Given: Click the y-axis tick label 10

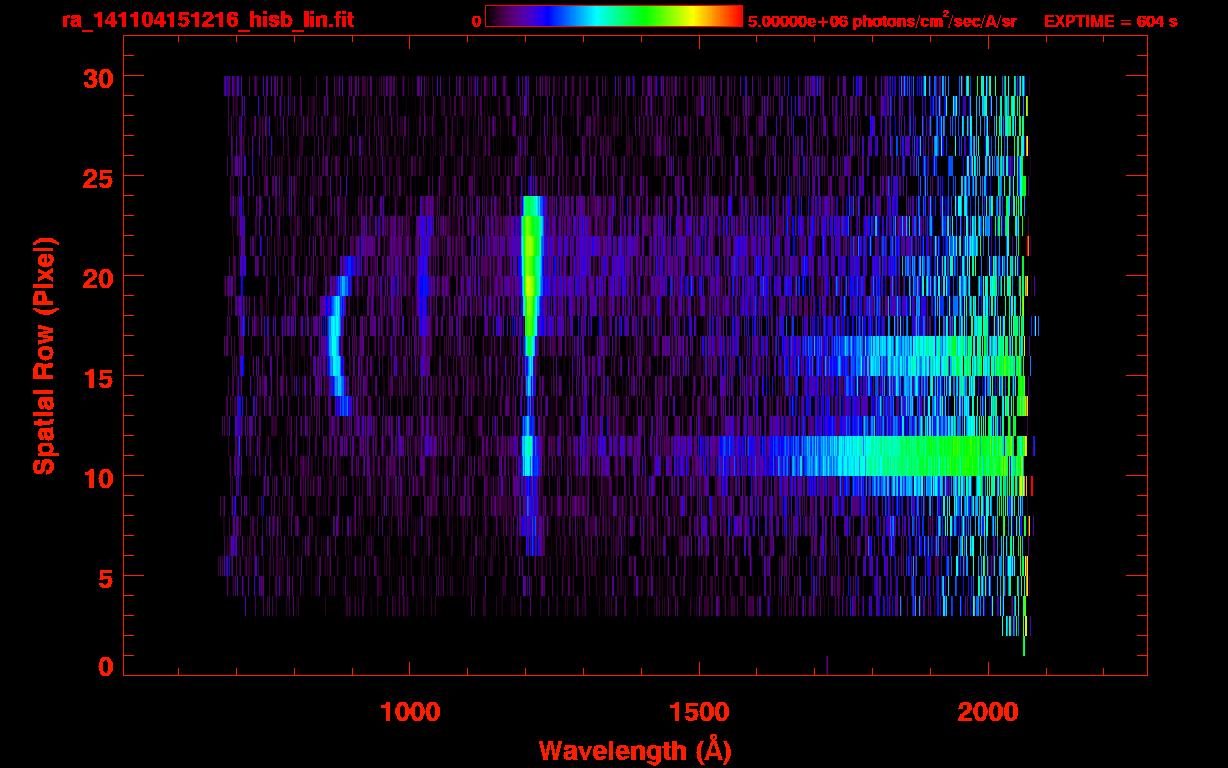Looking at the screenshot, I should pyautogui.click(x=96, y=477).
